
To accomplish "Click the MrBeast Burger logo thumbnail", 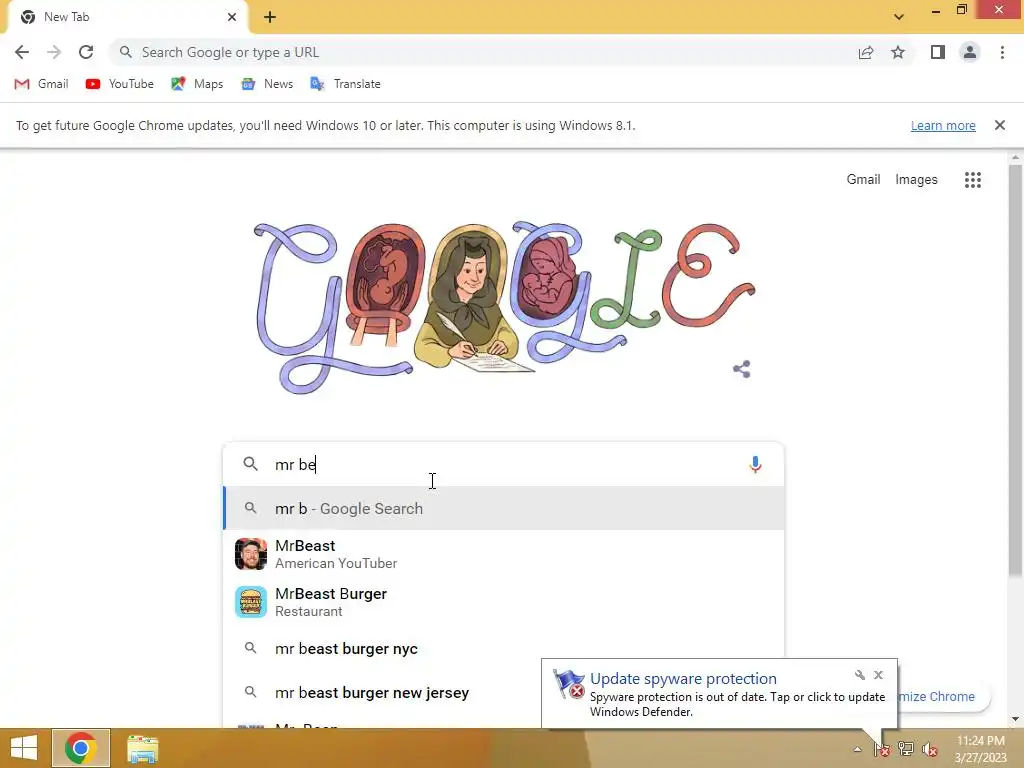I will [x=251, y=602].
